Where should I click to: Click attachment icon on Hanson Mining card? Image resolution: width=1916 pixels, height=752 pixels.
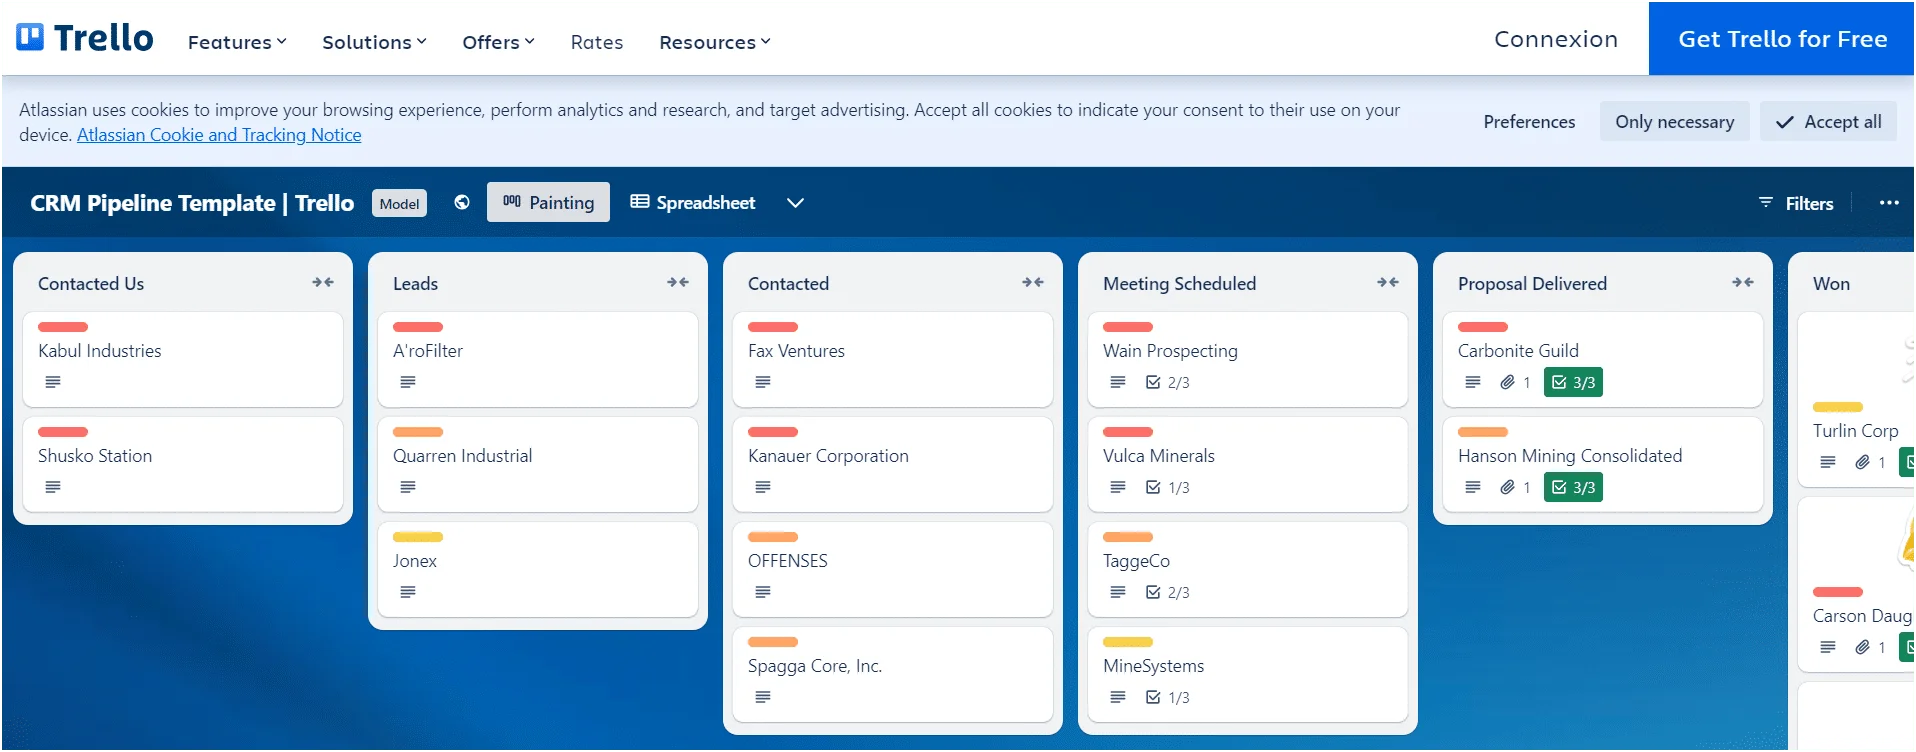[x=1508, y=487]
